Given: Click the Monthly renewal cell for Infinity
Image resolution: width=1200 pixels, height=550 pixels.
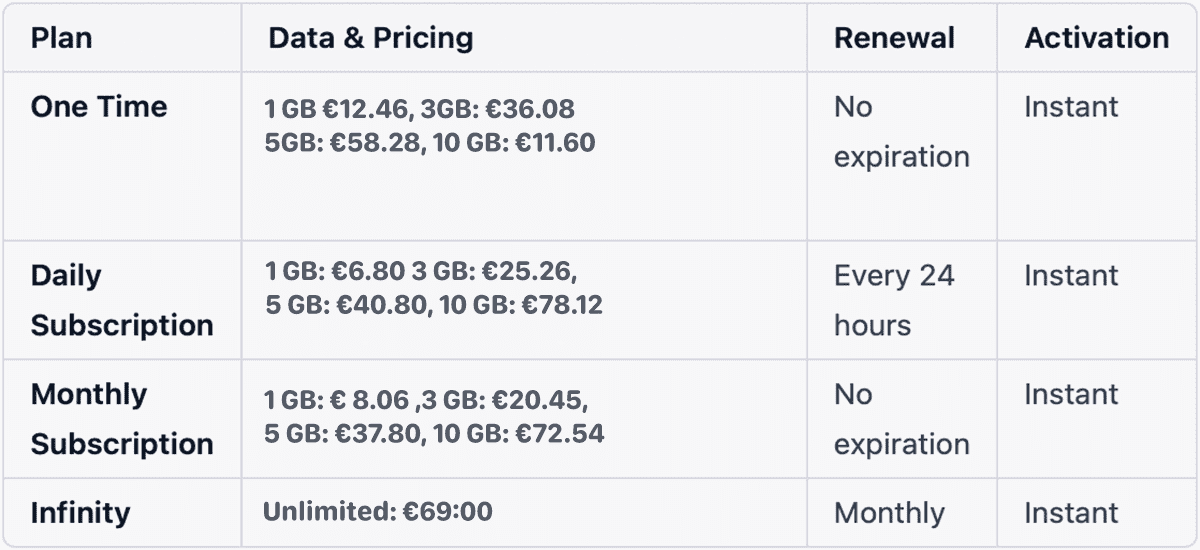Looking at the screenshot, I should coord(889,513).
